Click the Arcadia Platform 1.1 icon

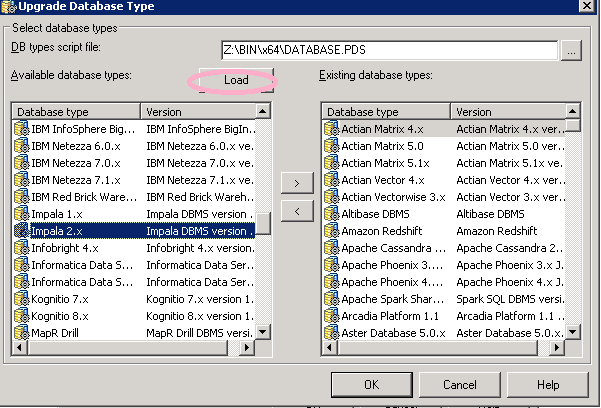332,316
